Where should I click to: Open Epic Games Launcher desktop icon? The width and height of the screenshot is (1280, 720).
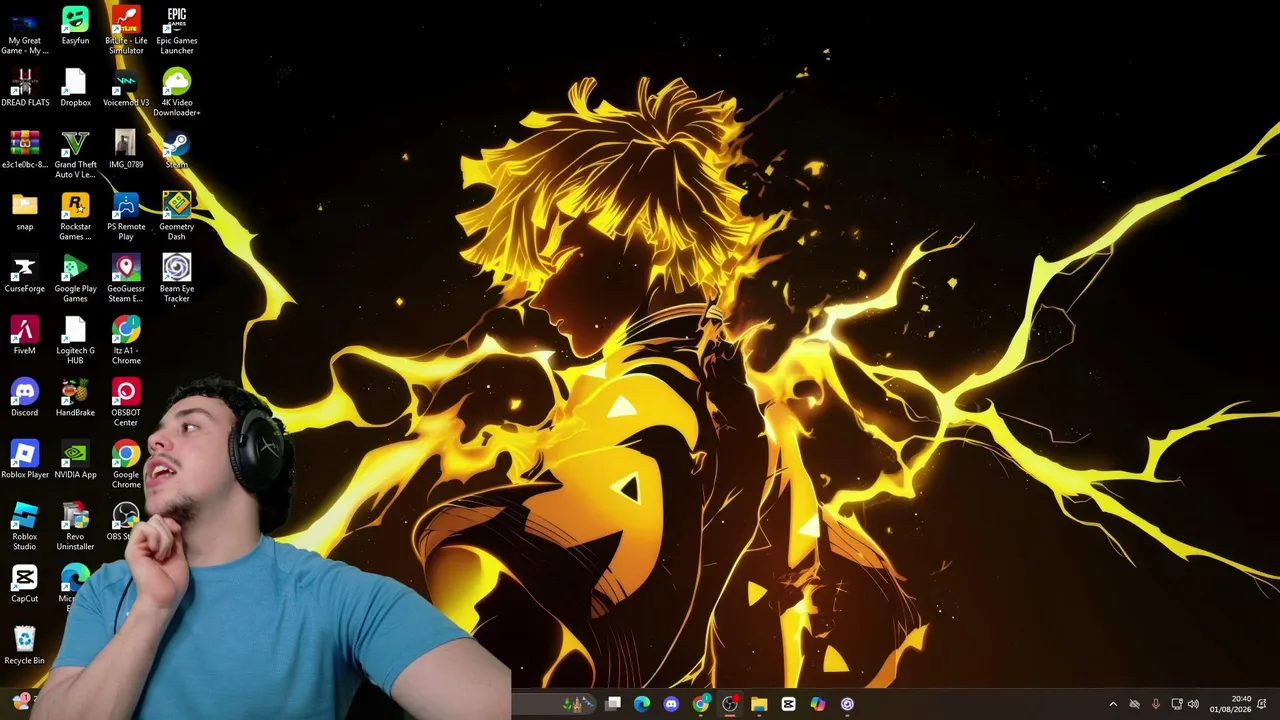click(x=177, y=30)
